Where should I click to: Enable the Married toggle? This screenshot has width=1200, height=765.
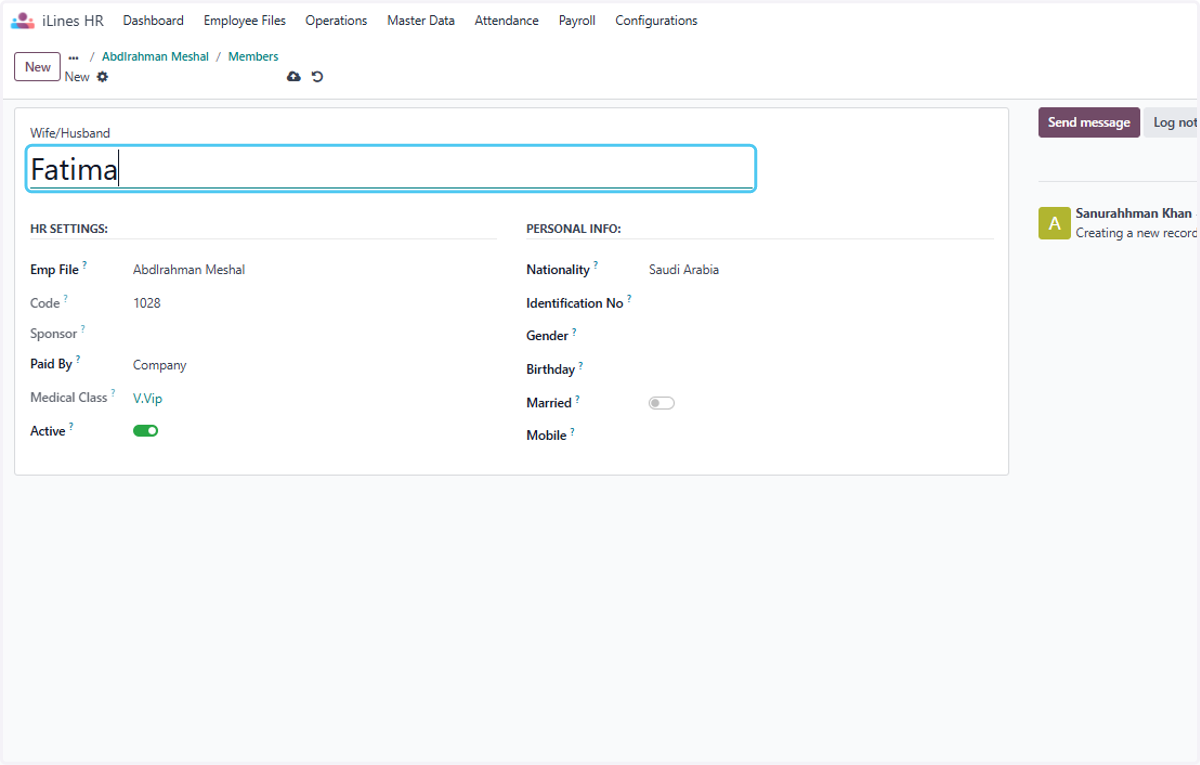tap(662, 403)
